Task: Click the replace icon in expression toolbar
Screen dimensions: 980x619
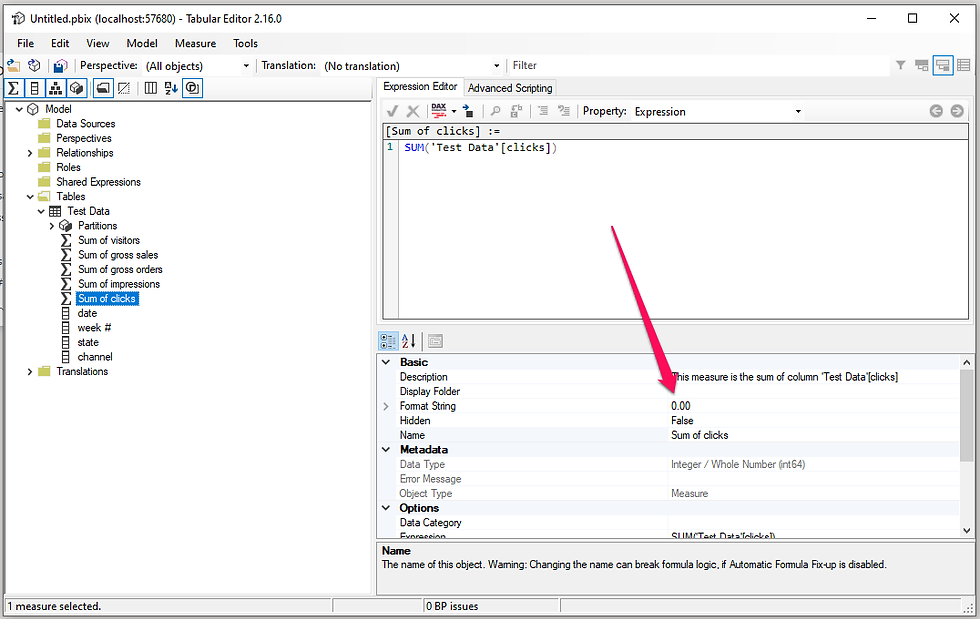Action: tap(516, 111)
